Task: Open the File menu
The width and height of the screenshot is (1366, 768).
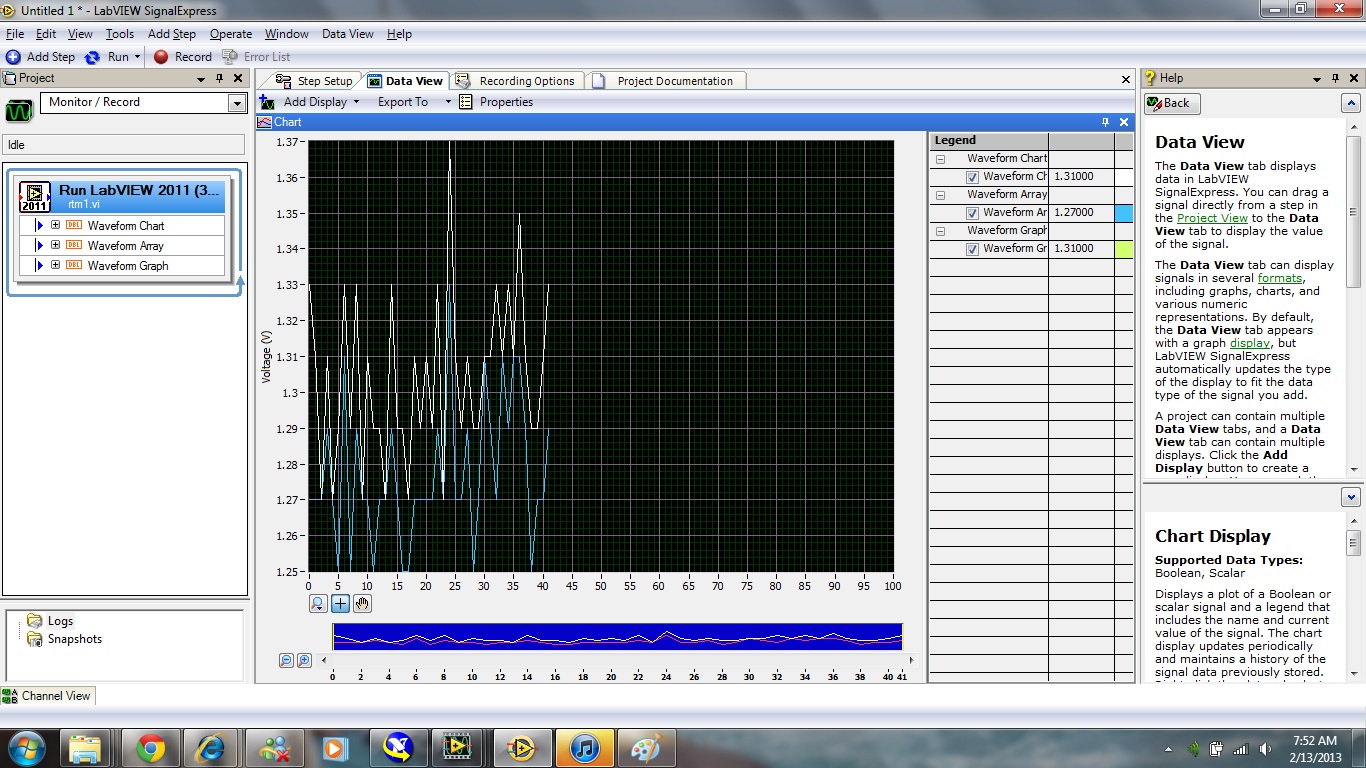Action: (x=15, y=34)
